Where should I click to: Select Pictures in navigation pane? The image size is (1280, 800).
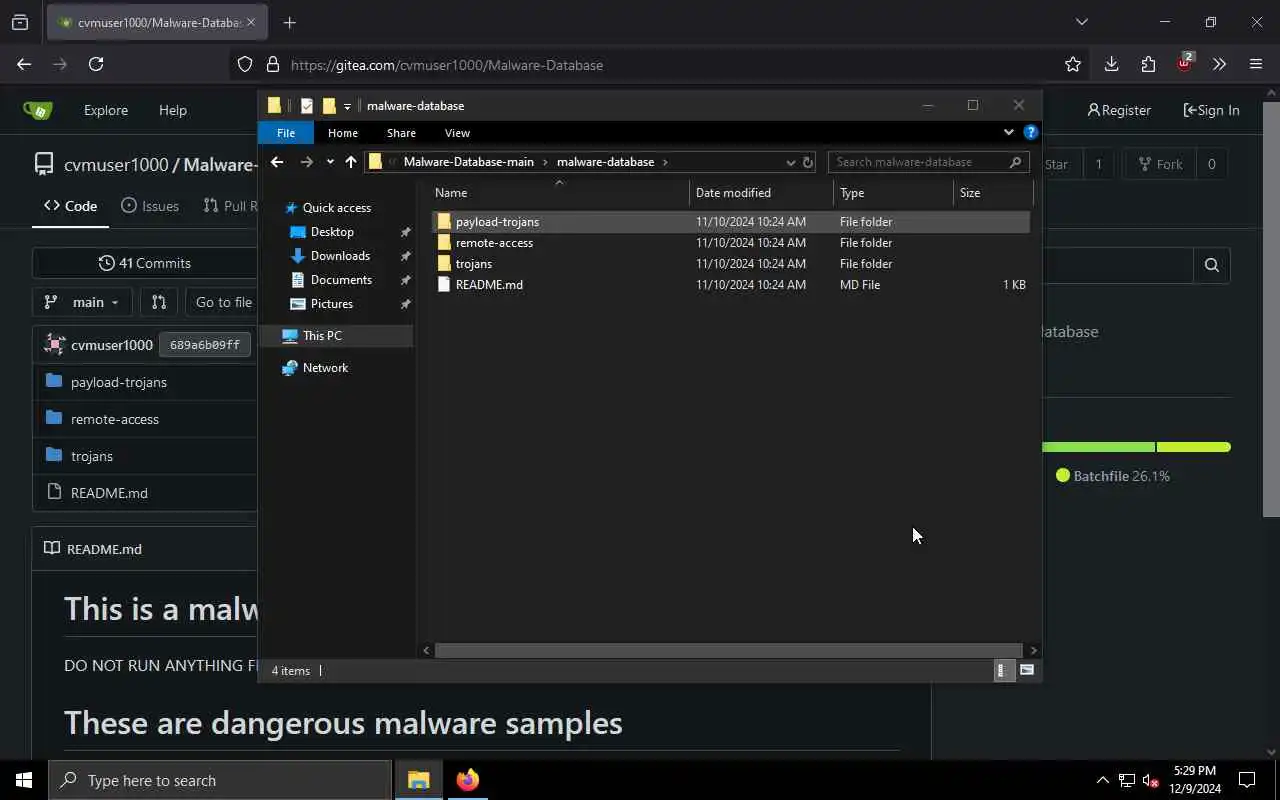[x=332, y=304]
